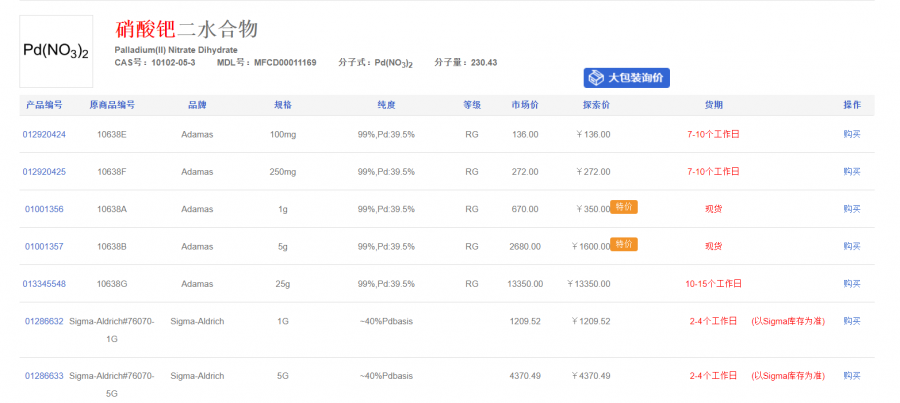Open product number 01286633 link
The image size is (900, 403).
click(x=44, y=376)
